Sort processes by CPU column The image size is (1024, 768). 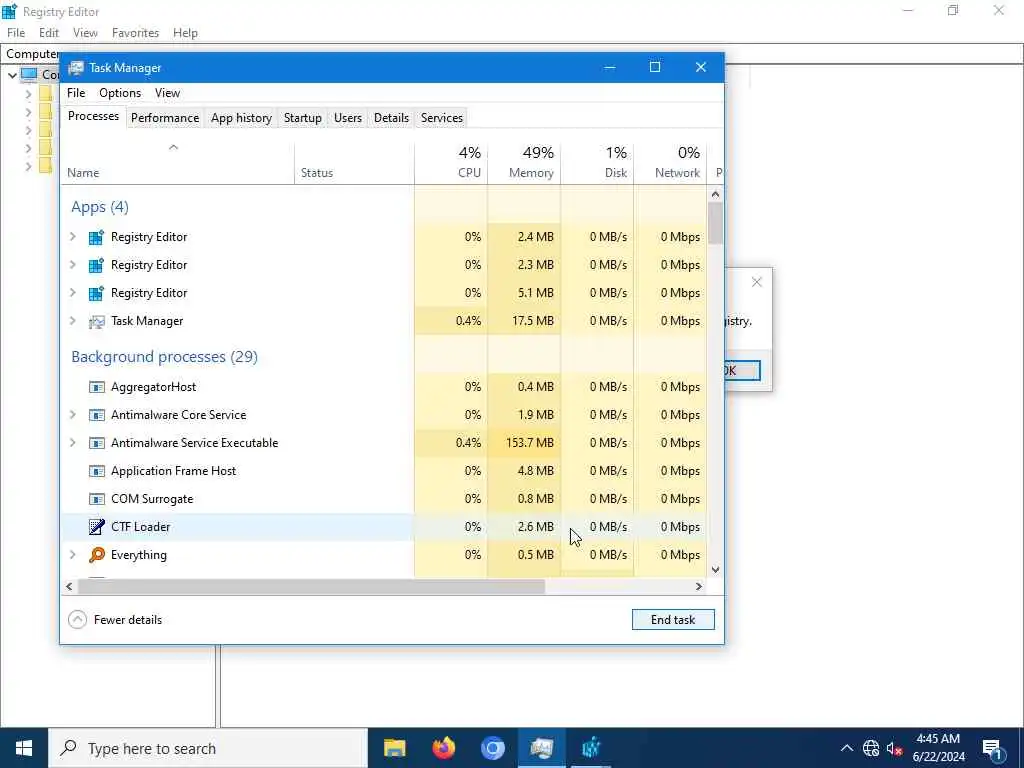click(451, 162)
